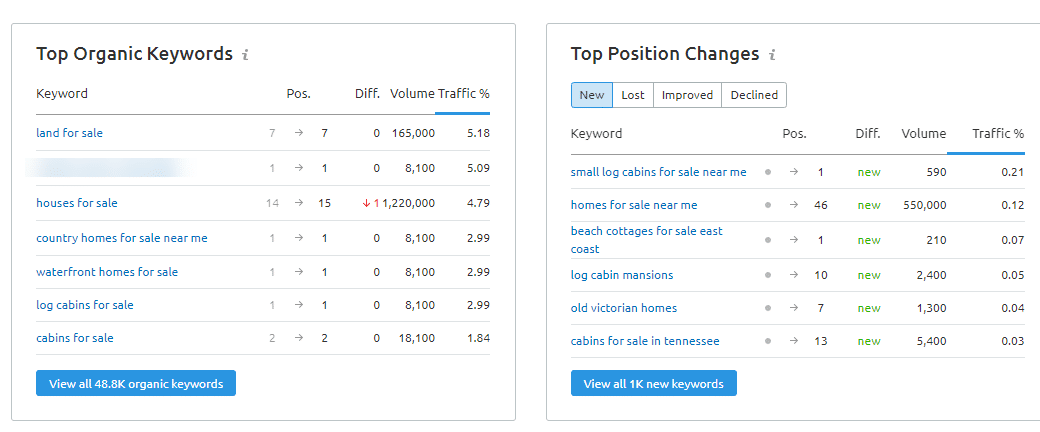Click the 550,000 volume value

[x=925, y=206]
